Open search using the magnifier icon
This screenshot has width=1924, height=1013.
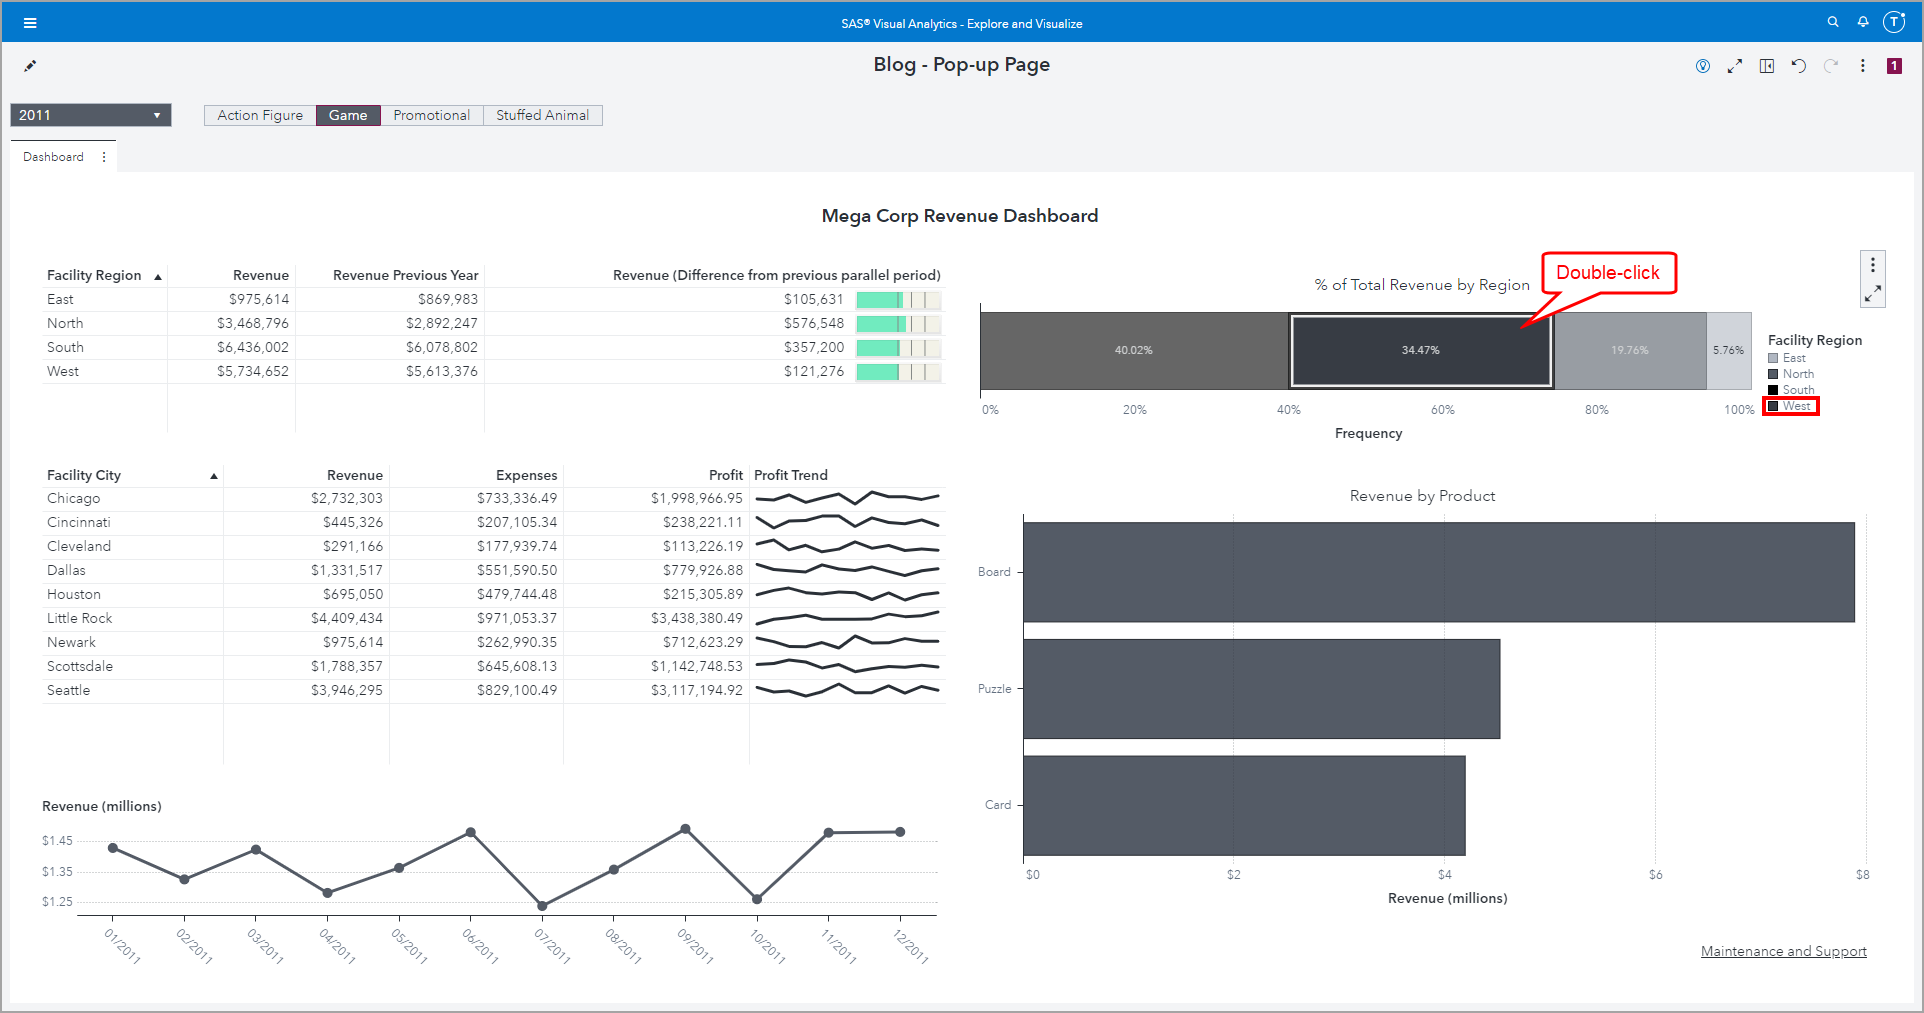click(x=1833, y=21)
